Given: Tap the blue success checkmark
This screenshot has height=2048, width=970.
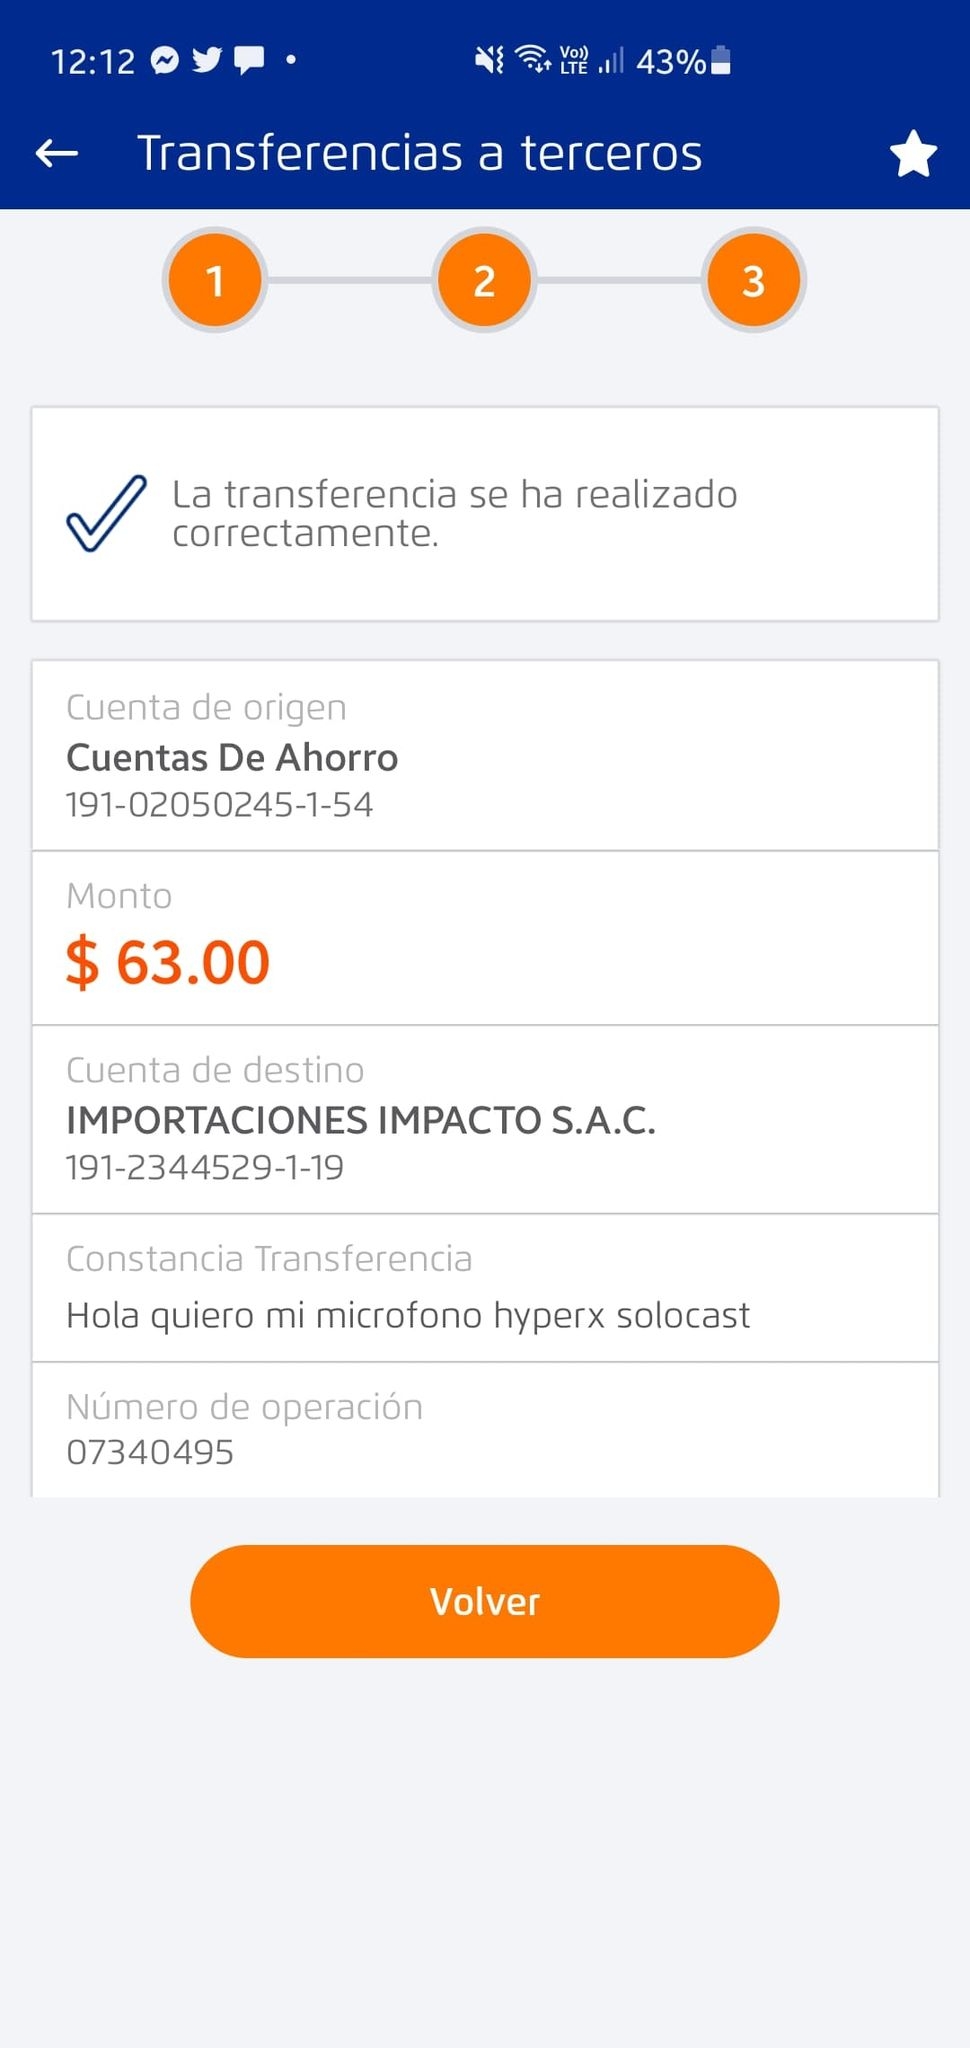Looking at the screenshot, I should point(106,513).
